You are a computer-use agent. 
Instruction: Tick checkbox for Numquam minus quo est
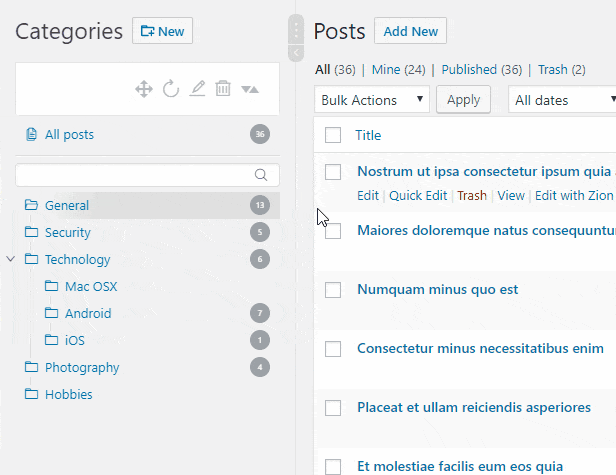click(333, 290)
